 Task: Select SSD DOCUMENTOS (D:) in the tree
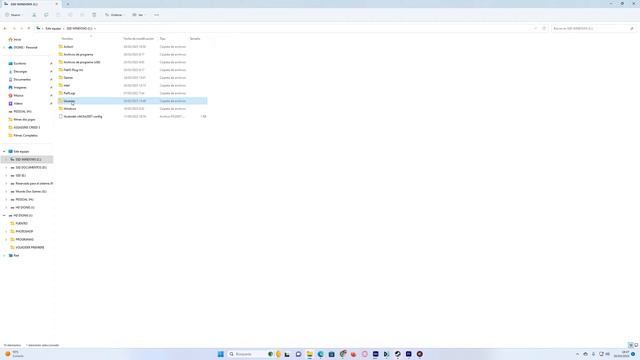pyautogui.click(x=31, y=167)
